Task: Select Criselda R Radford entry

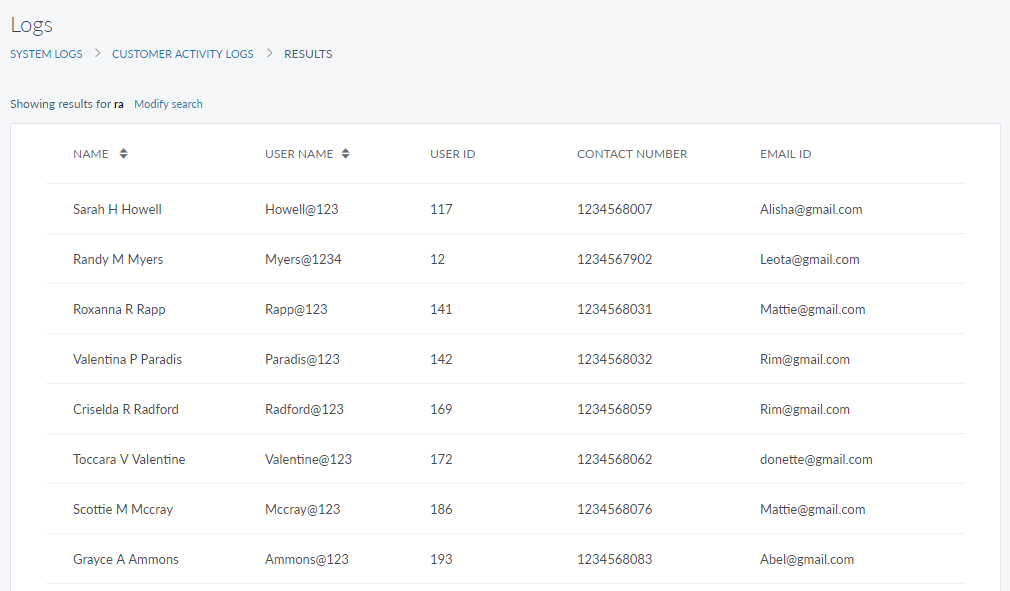Action: [x=126, y=409]
